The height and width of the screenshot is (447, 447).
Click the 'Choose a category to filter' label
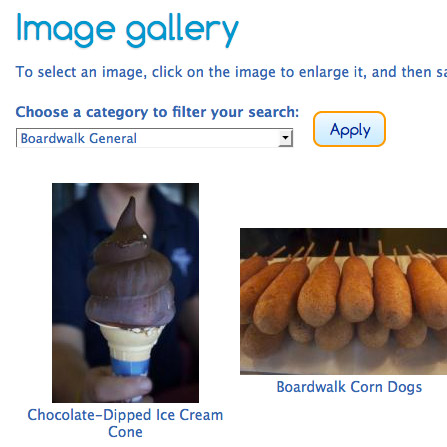pos(157,112)
